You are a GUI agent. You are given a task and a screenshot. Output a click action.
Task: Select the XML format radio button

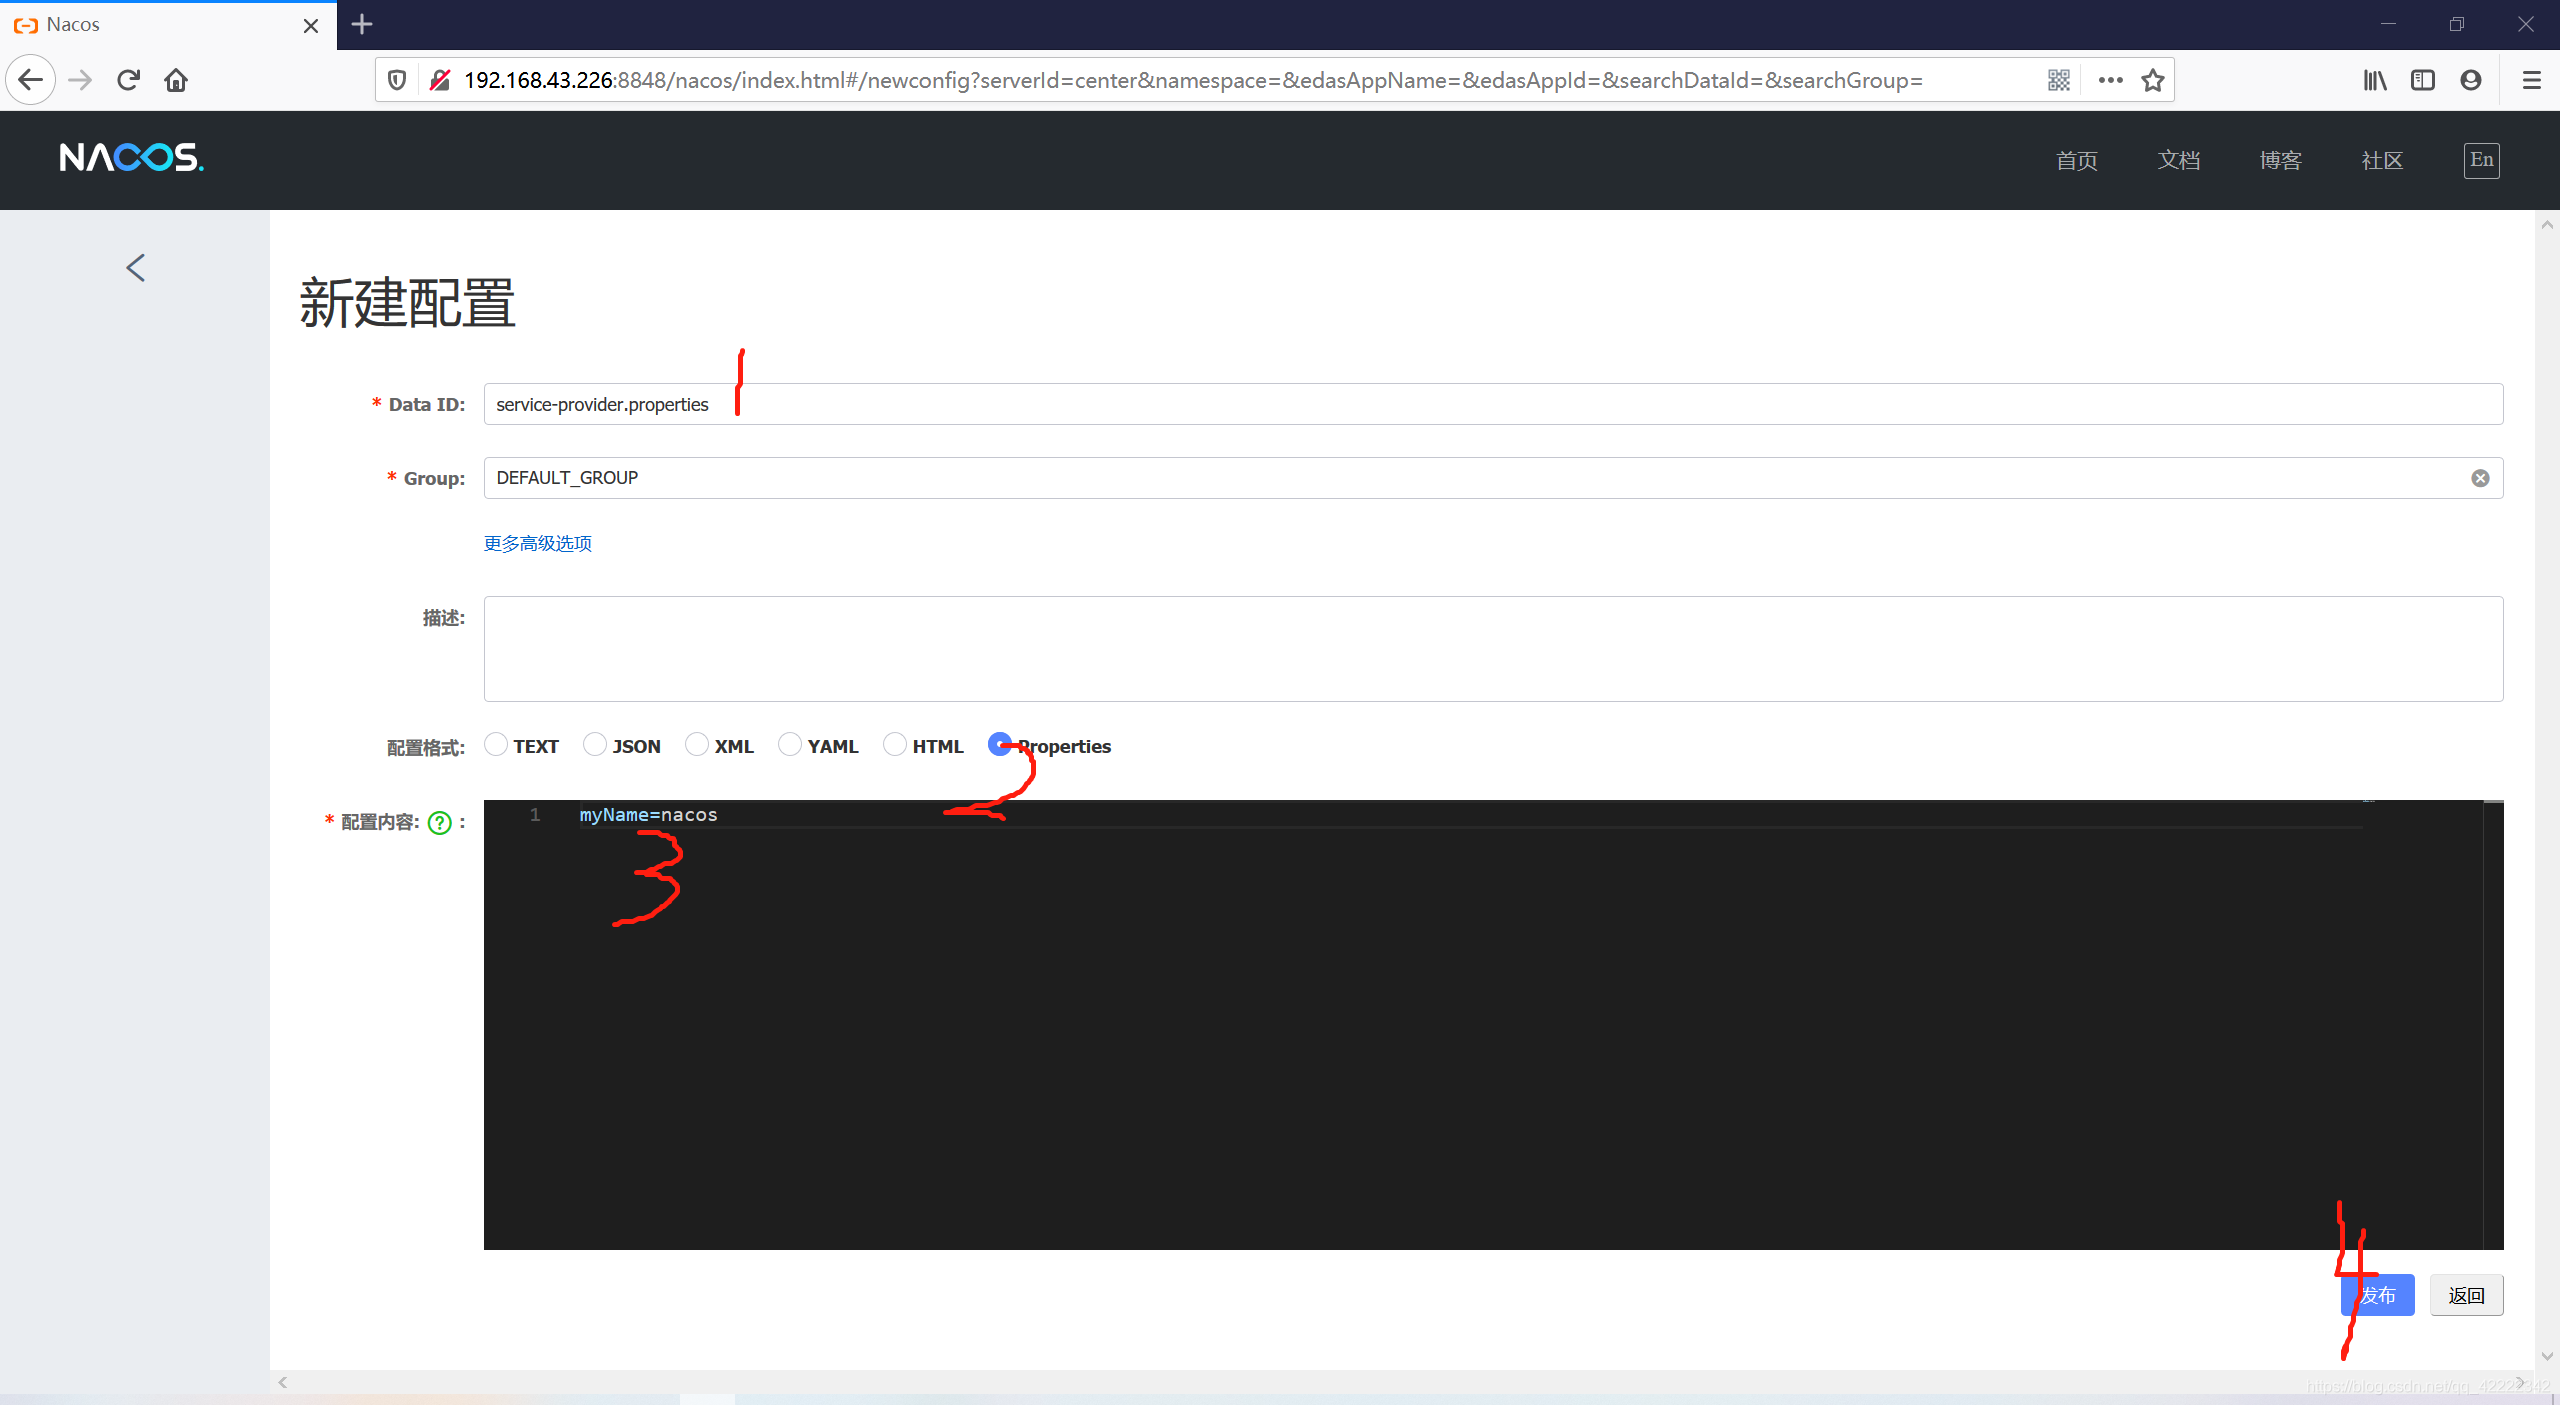click(697, 744)
